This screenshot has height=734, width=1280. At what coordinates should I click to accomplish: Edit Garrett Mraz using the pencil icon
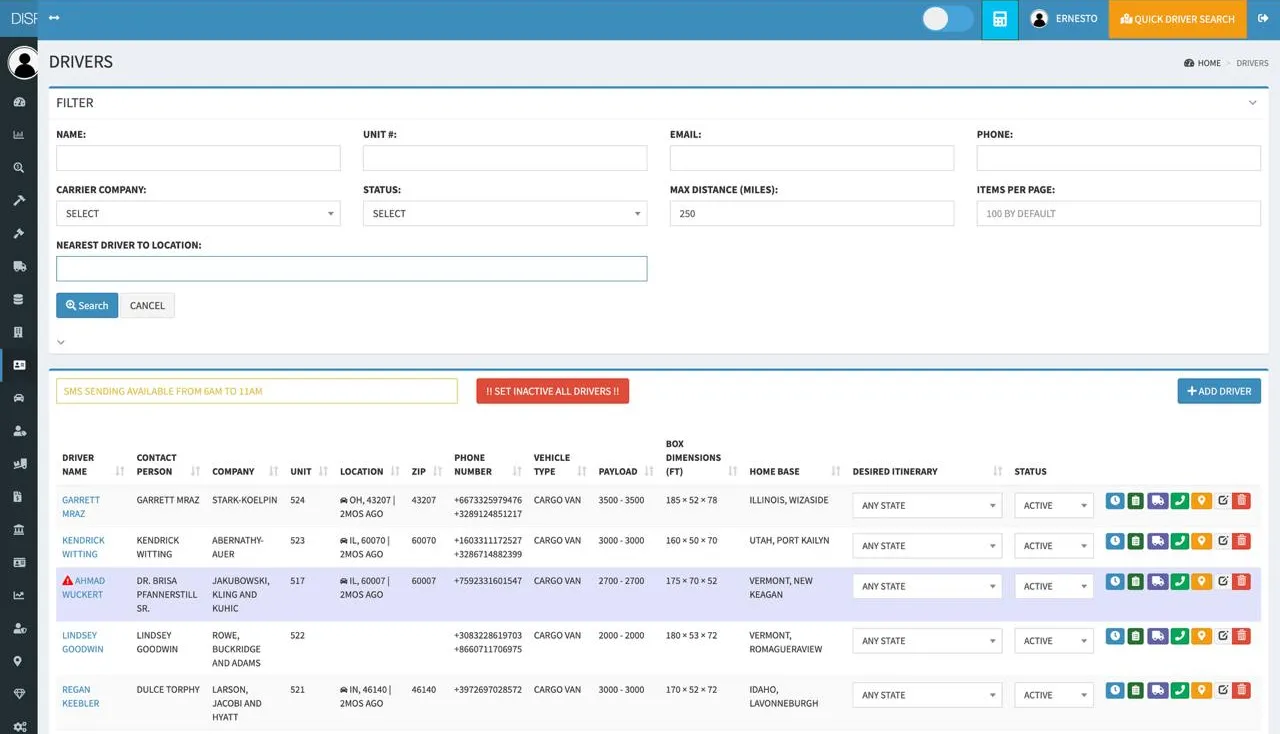point(1222,501)
